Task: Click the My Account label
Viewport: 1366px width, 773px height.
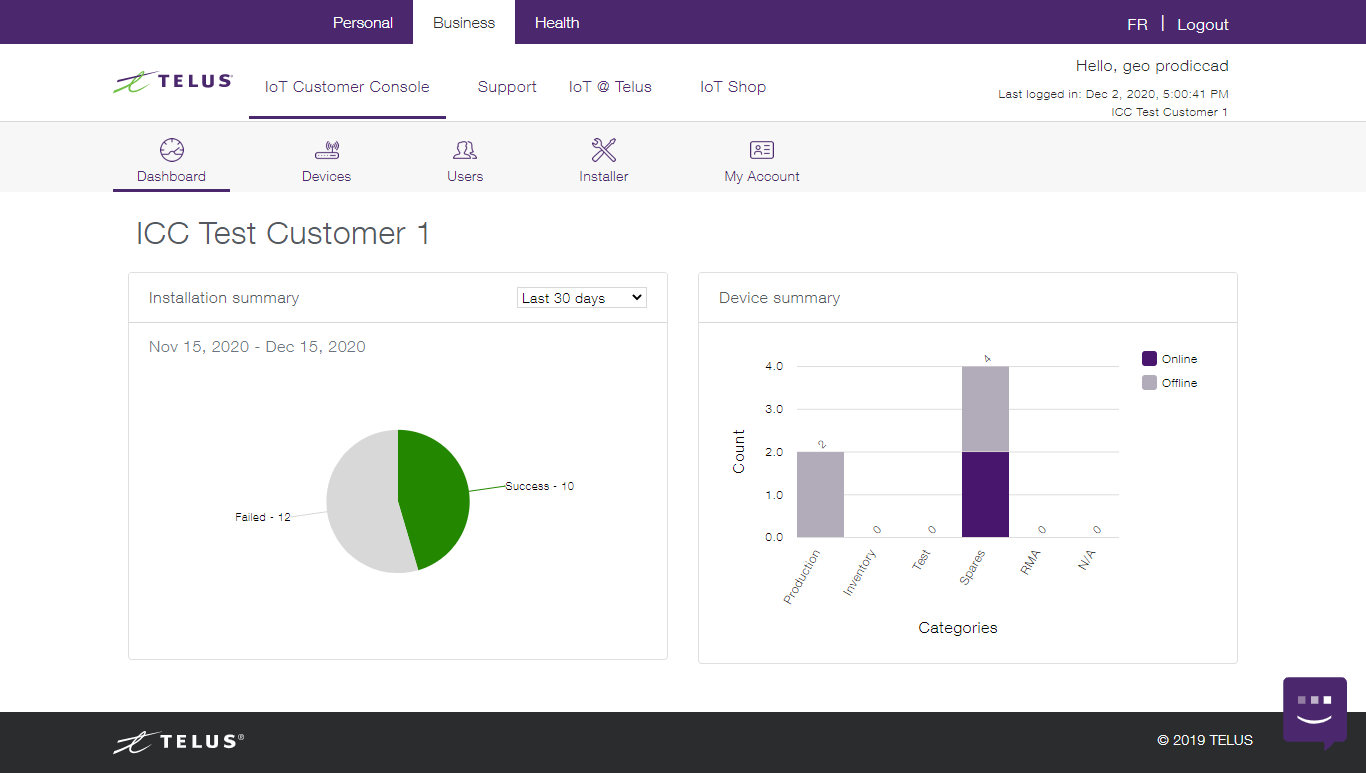Action: point(762,176)
